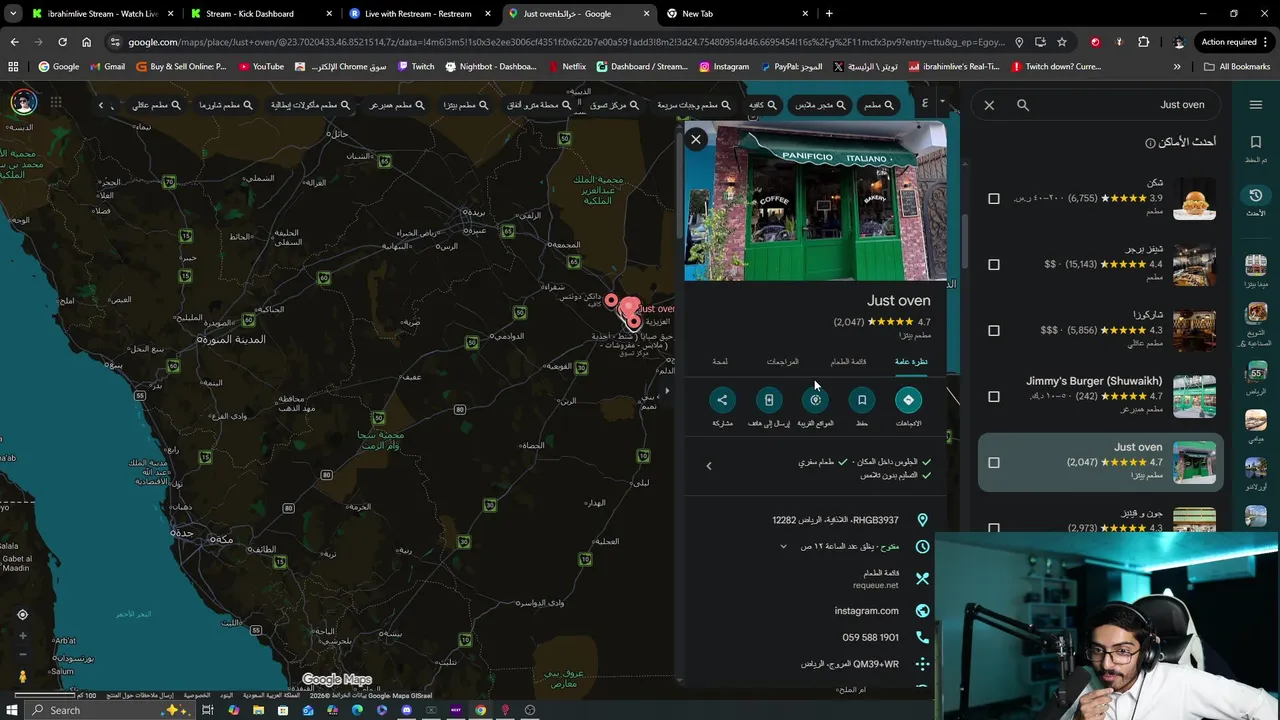Bookmark this page with star icon

[x=1062, y=42]
